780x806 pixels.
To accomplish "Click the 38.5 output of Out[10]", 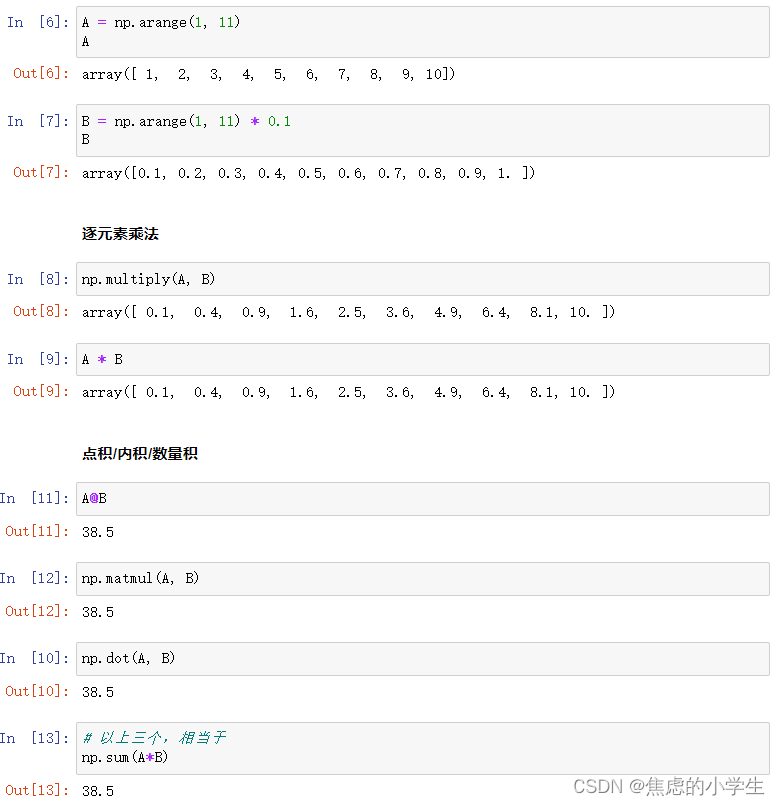I will pos(98,692).
